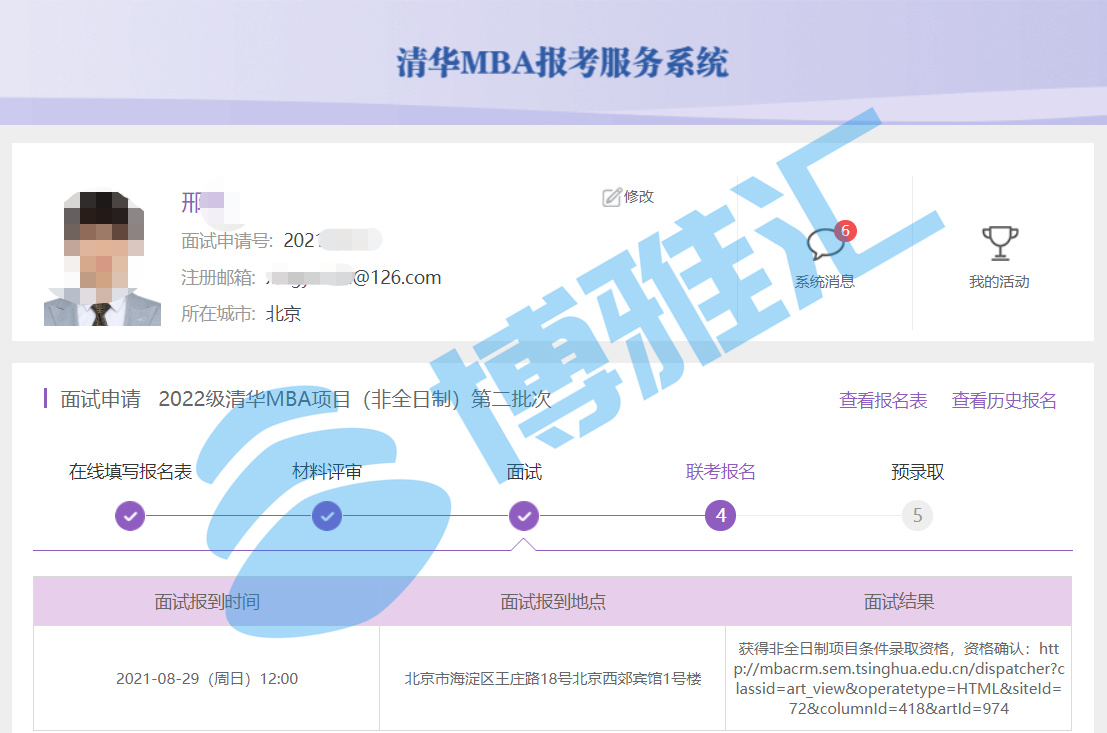Open the 查看报名表 link
Viewport: 1107px width, 733px height.
pos(883,401)
